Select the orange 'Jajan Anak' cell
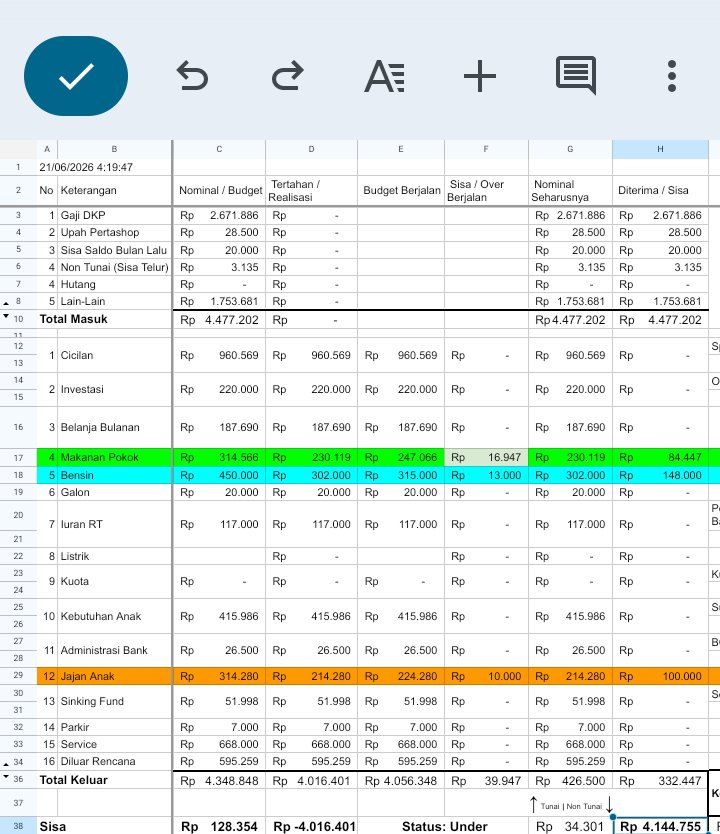 tap(114, 676)
